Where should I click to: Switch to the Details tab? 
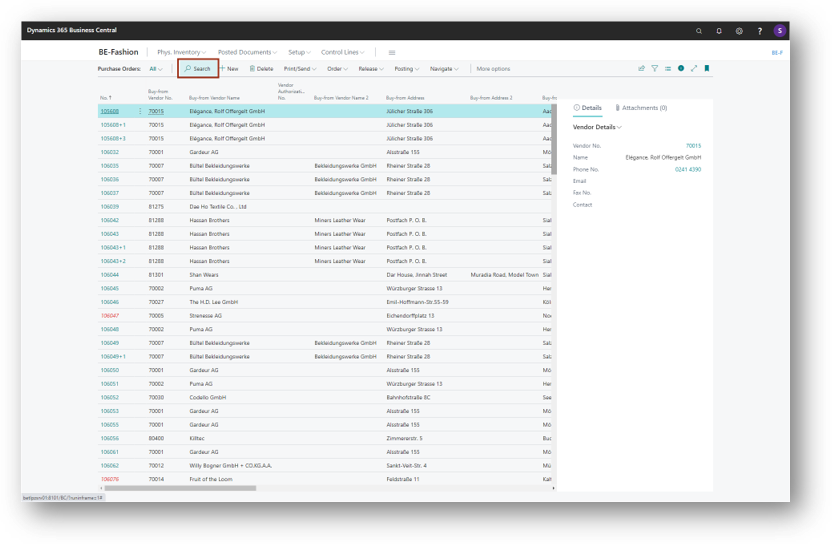[x=587, y=108]
